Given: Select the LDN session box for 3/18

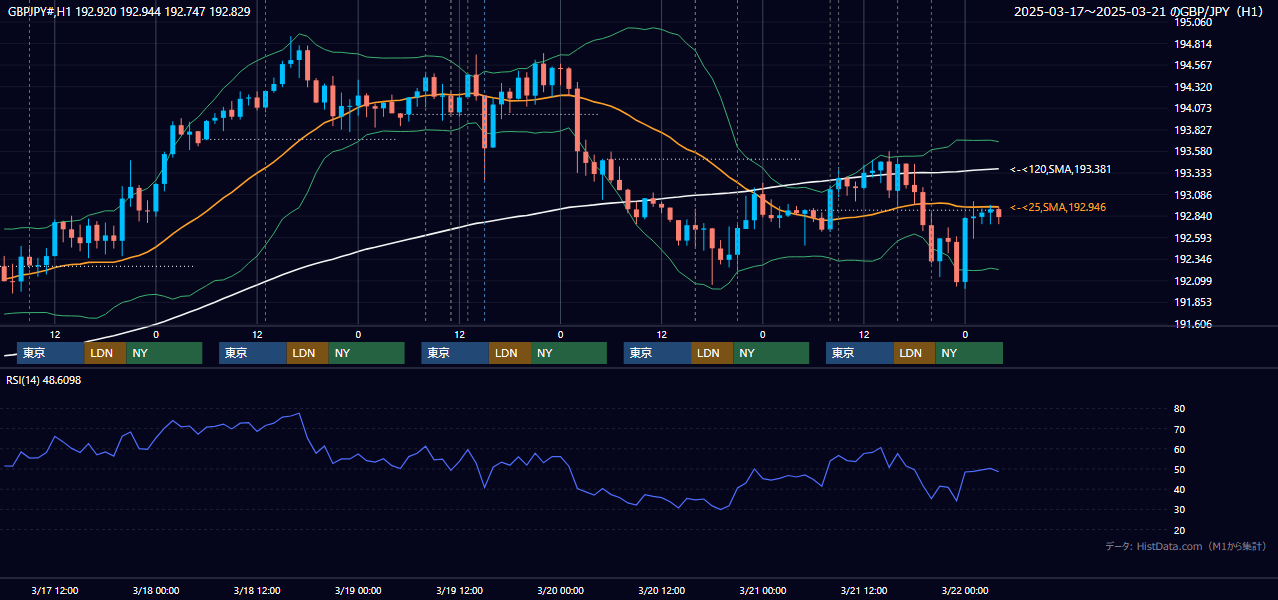Looking at the screenshot, I should point(308,353).
